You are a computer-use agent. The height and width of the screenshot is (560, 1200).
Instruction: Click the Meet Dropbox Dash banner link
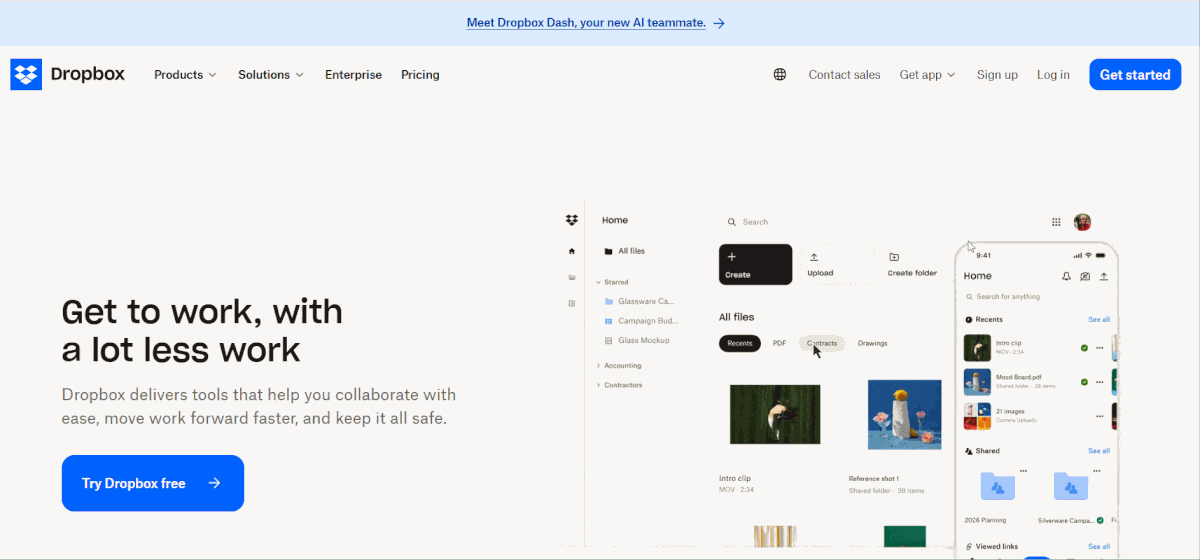tap(596, 22)
